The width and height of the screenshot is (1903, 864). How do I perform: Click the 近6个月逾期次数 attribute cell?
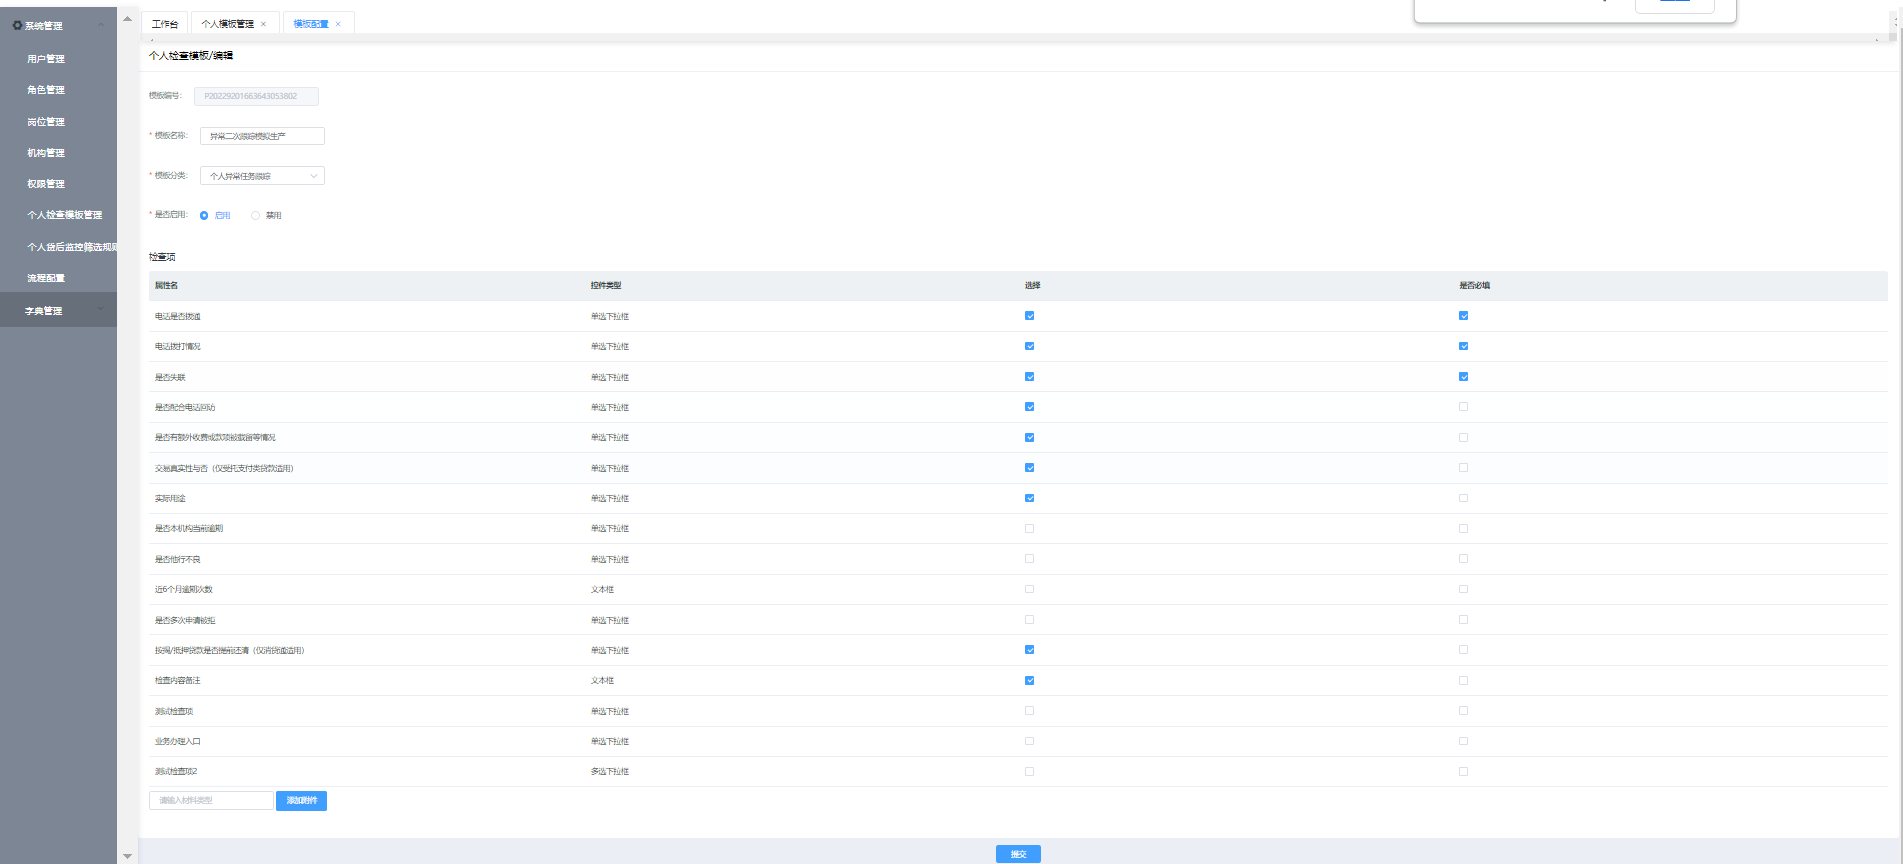point(184,590)
